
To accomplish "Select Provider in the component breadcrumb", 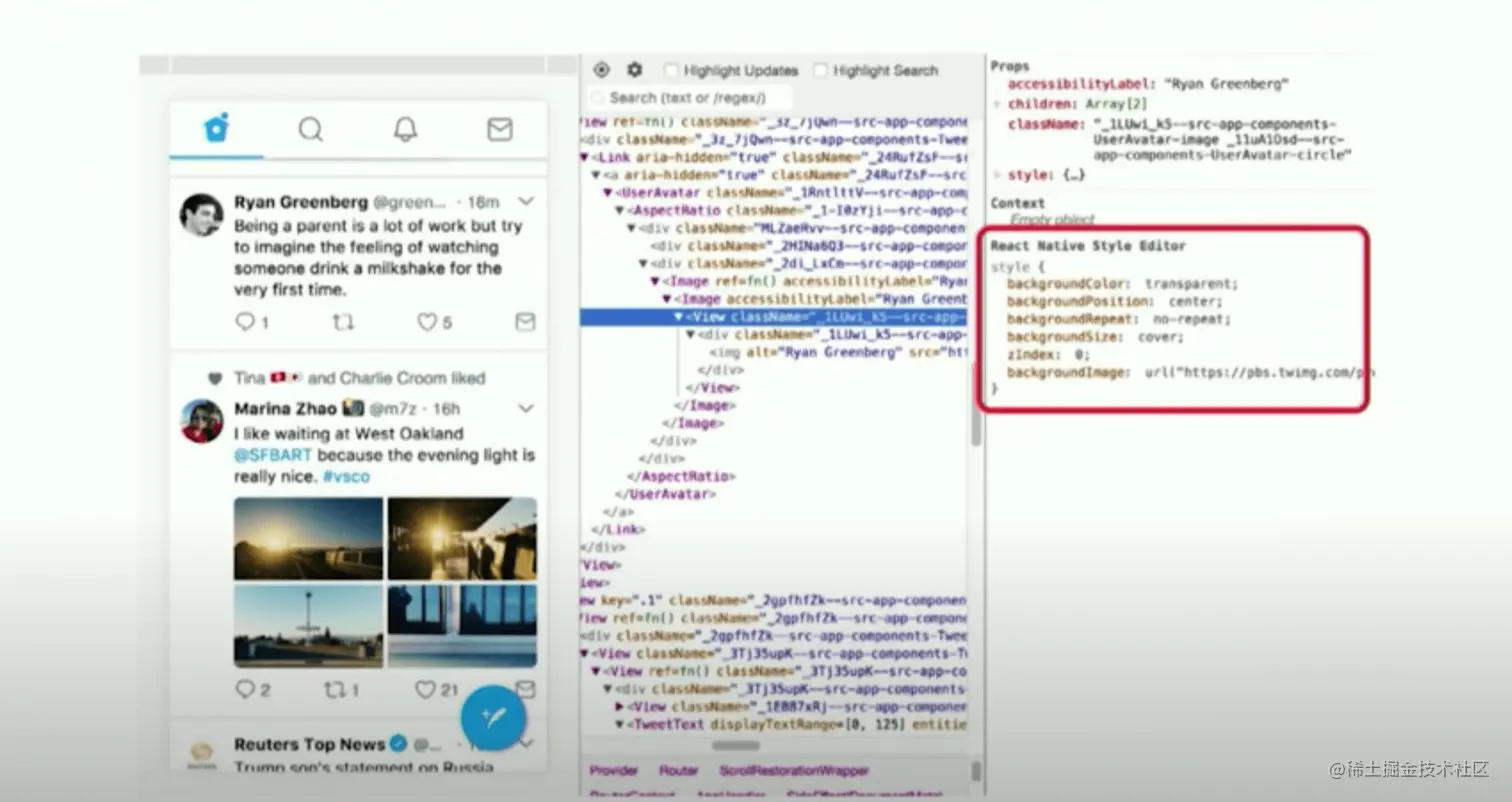I will (x=614, y=771).
